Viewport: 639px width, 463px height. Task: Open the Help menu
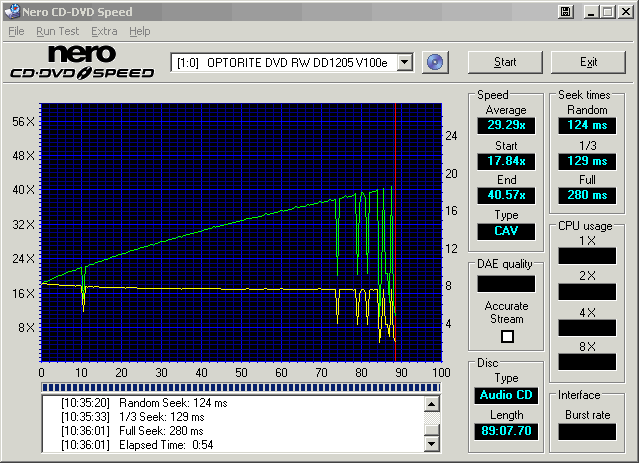pyautogui.click(x=140, y=31)
